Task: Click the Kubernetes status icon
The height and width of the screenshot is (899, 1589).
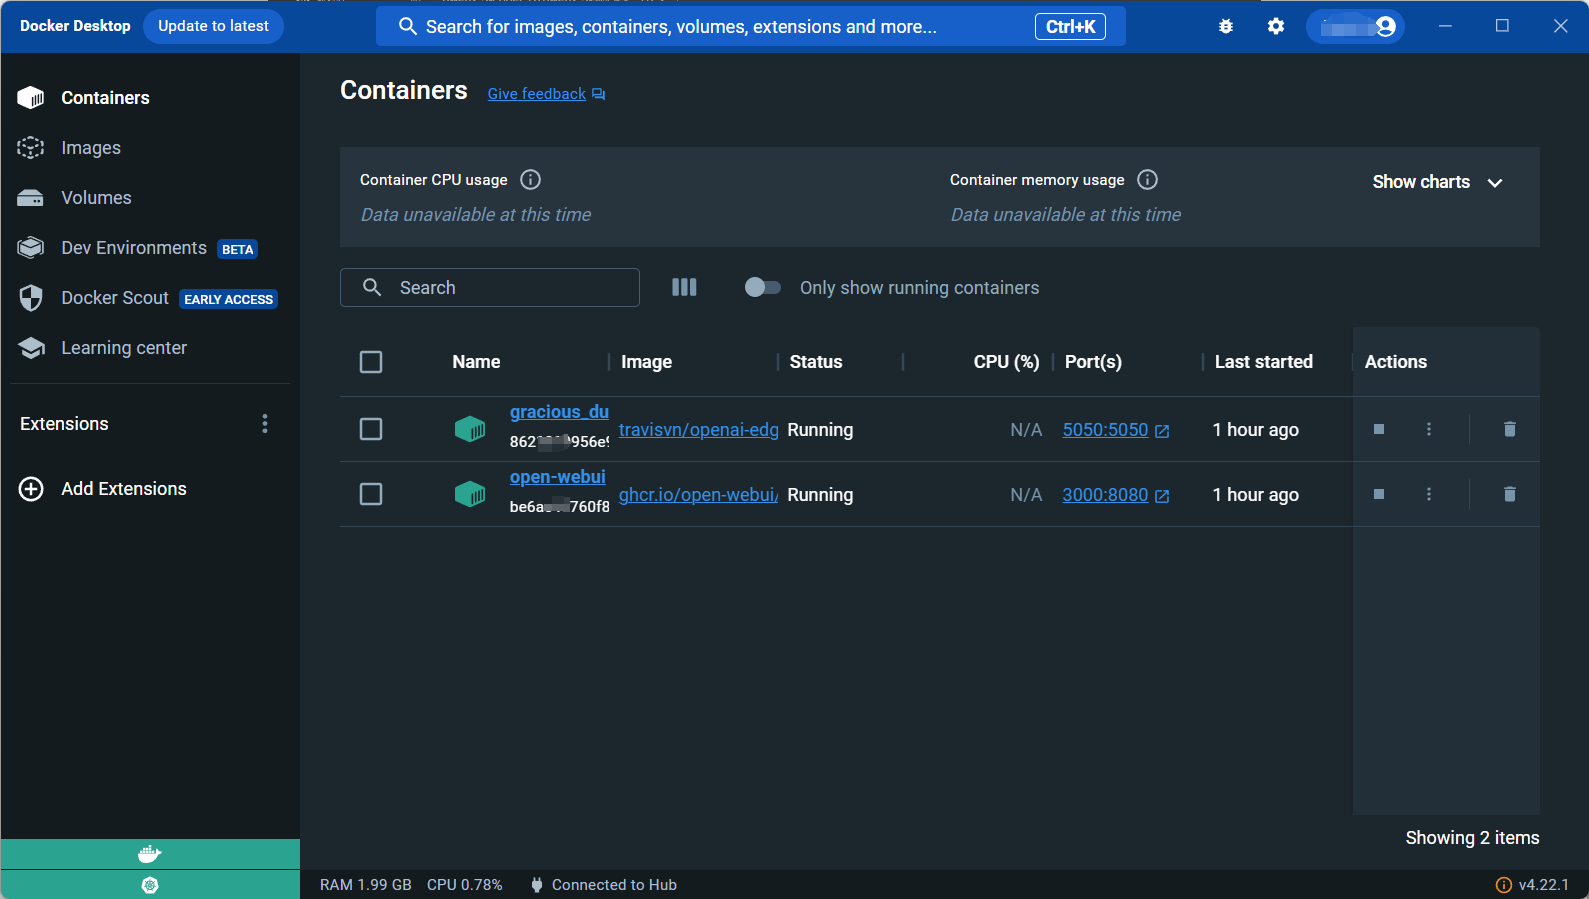Action: click(x=150, y=885)
